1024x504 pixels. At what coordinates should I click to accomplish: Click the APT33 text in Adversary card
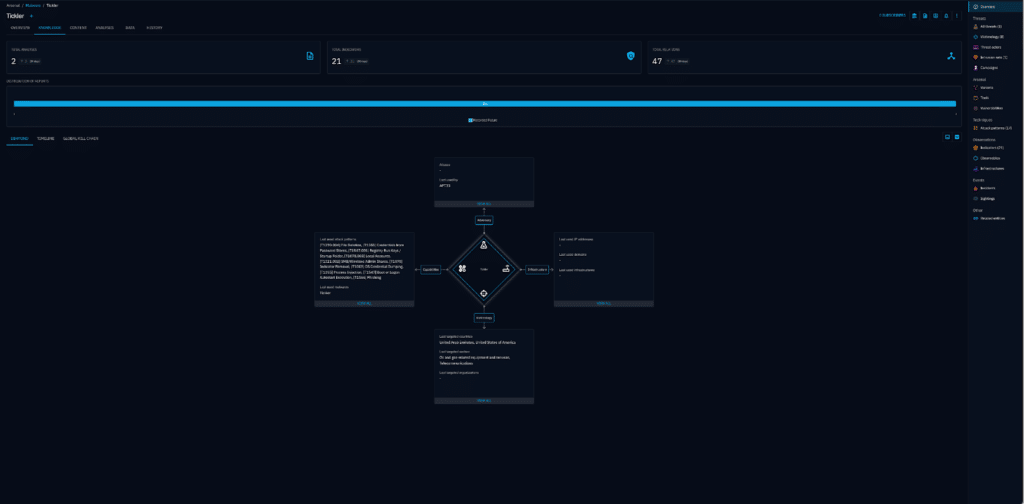click(444, 185)
